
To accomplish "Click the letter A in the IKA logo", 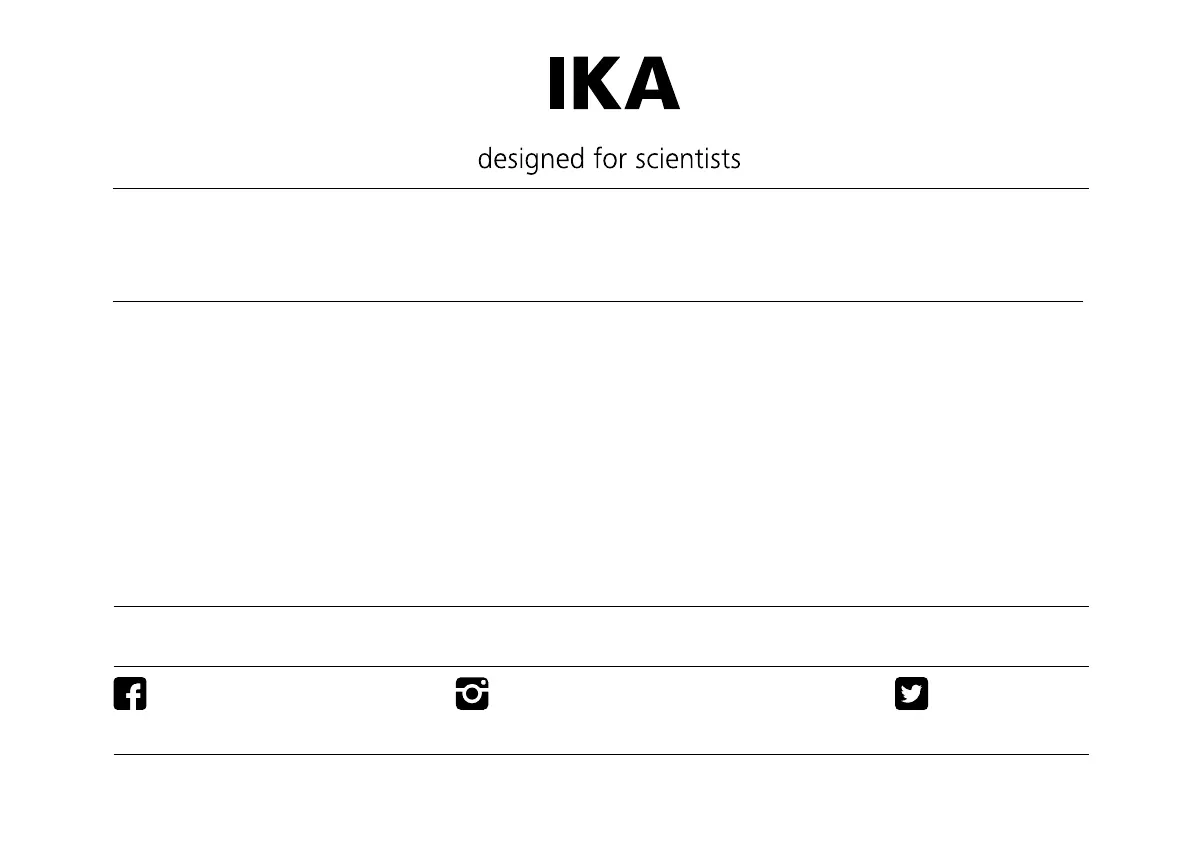I will (x=653, y=84).
